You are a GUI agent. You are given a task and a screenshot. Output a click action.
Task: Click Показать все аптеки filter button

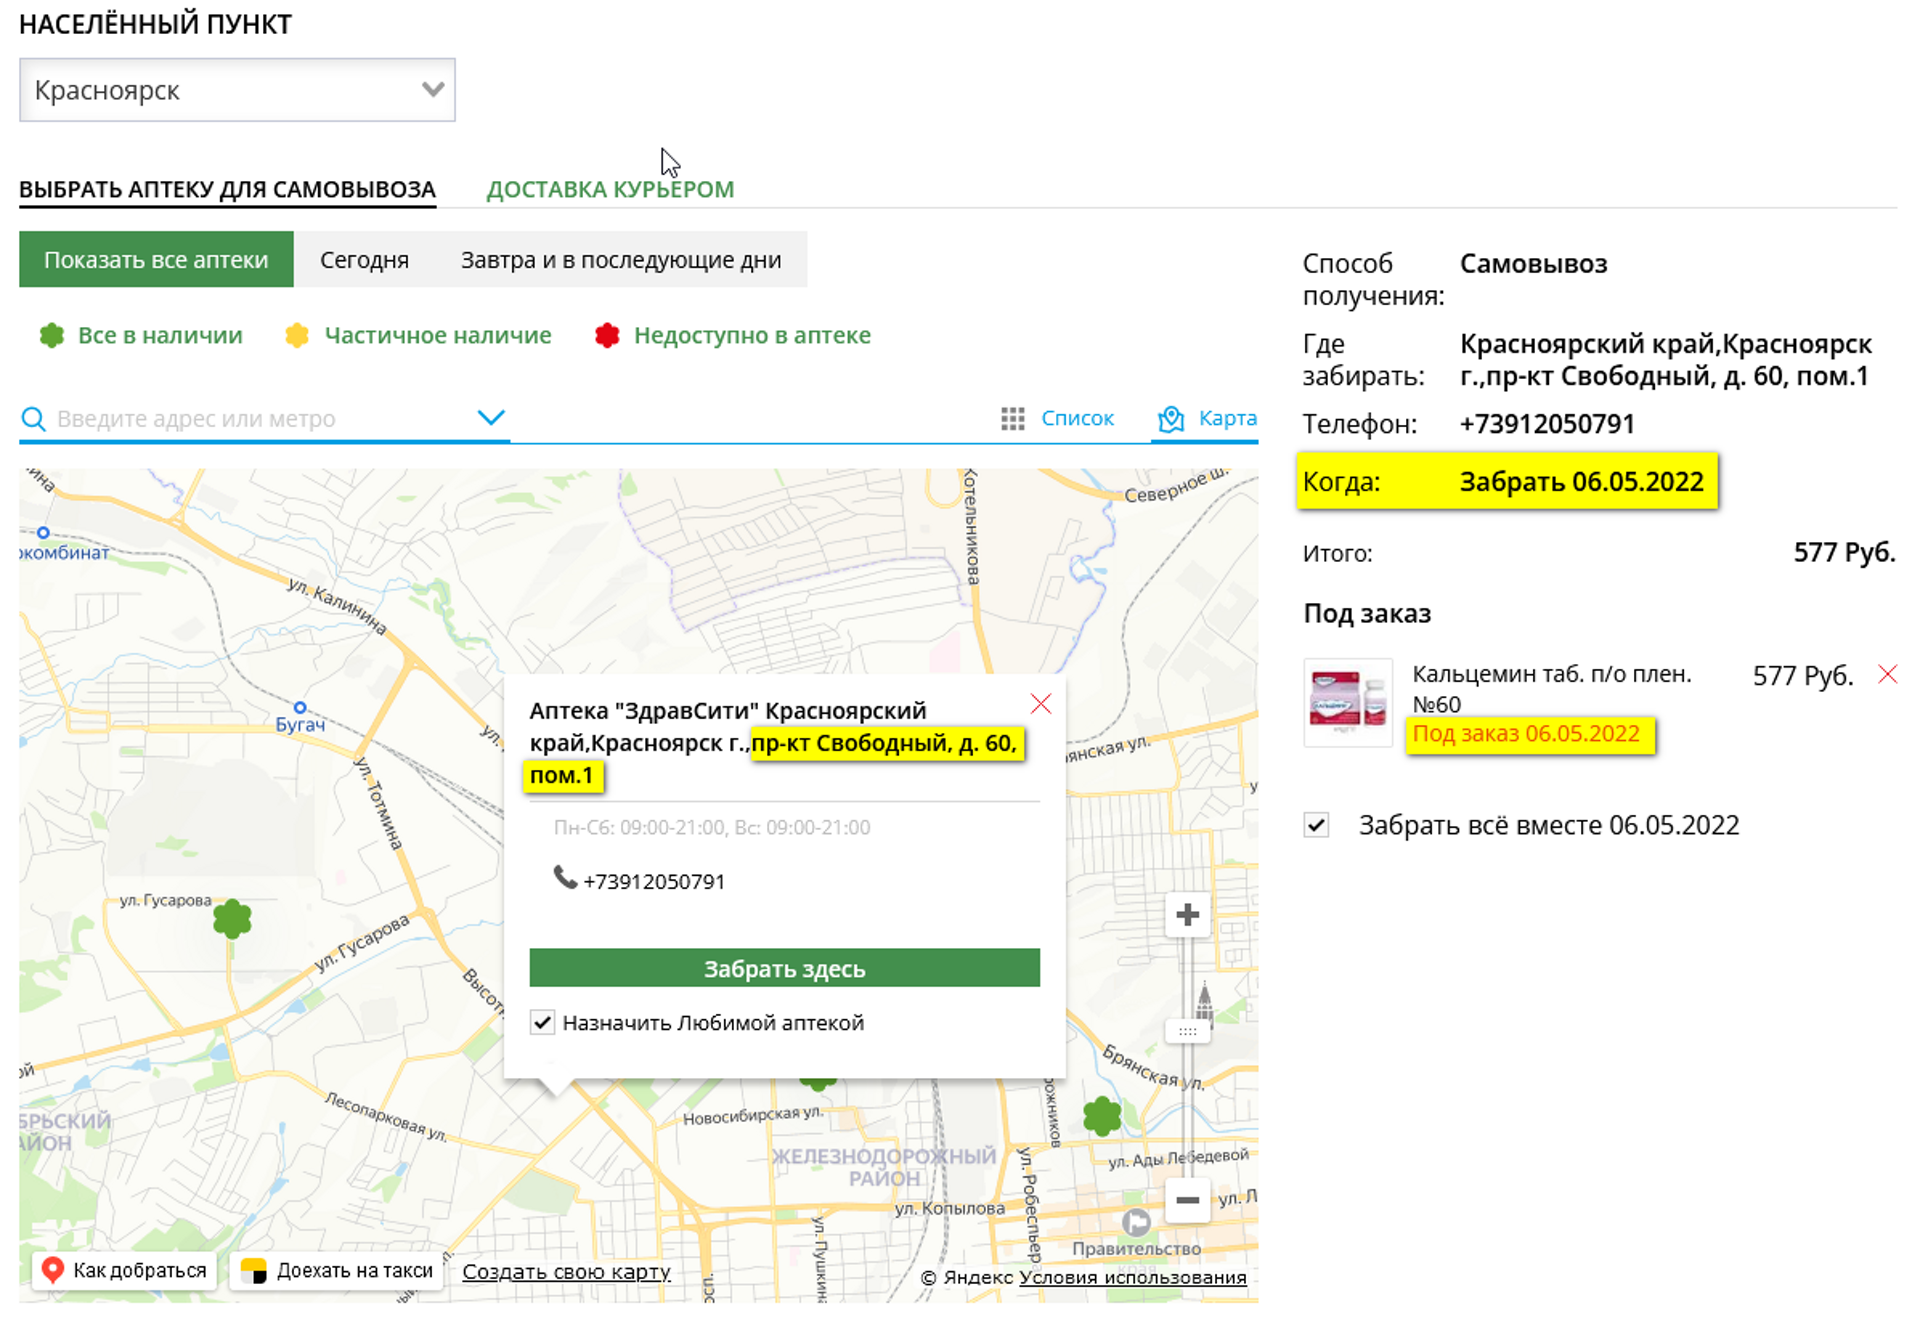[x=156, y=260]
